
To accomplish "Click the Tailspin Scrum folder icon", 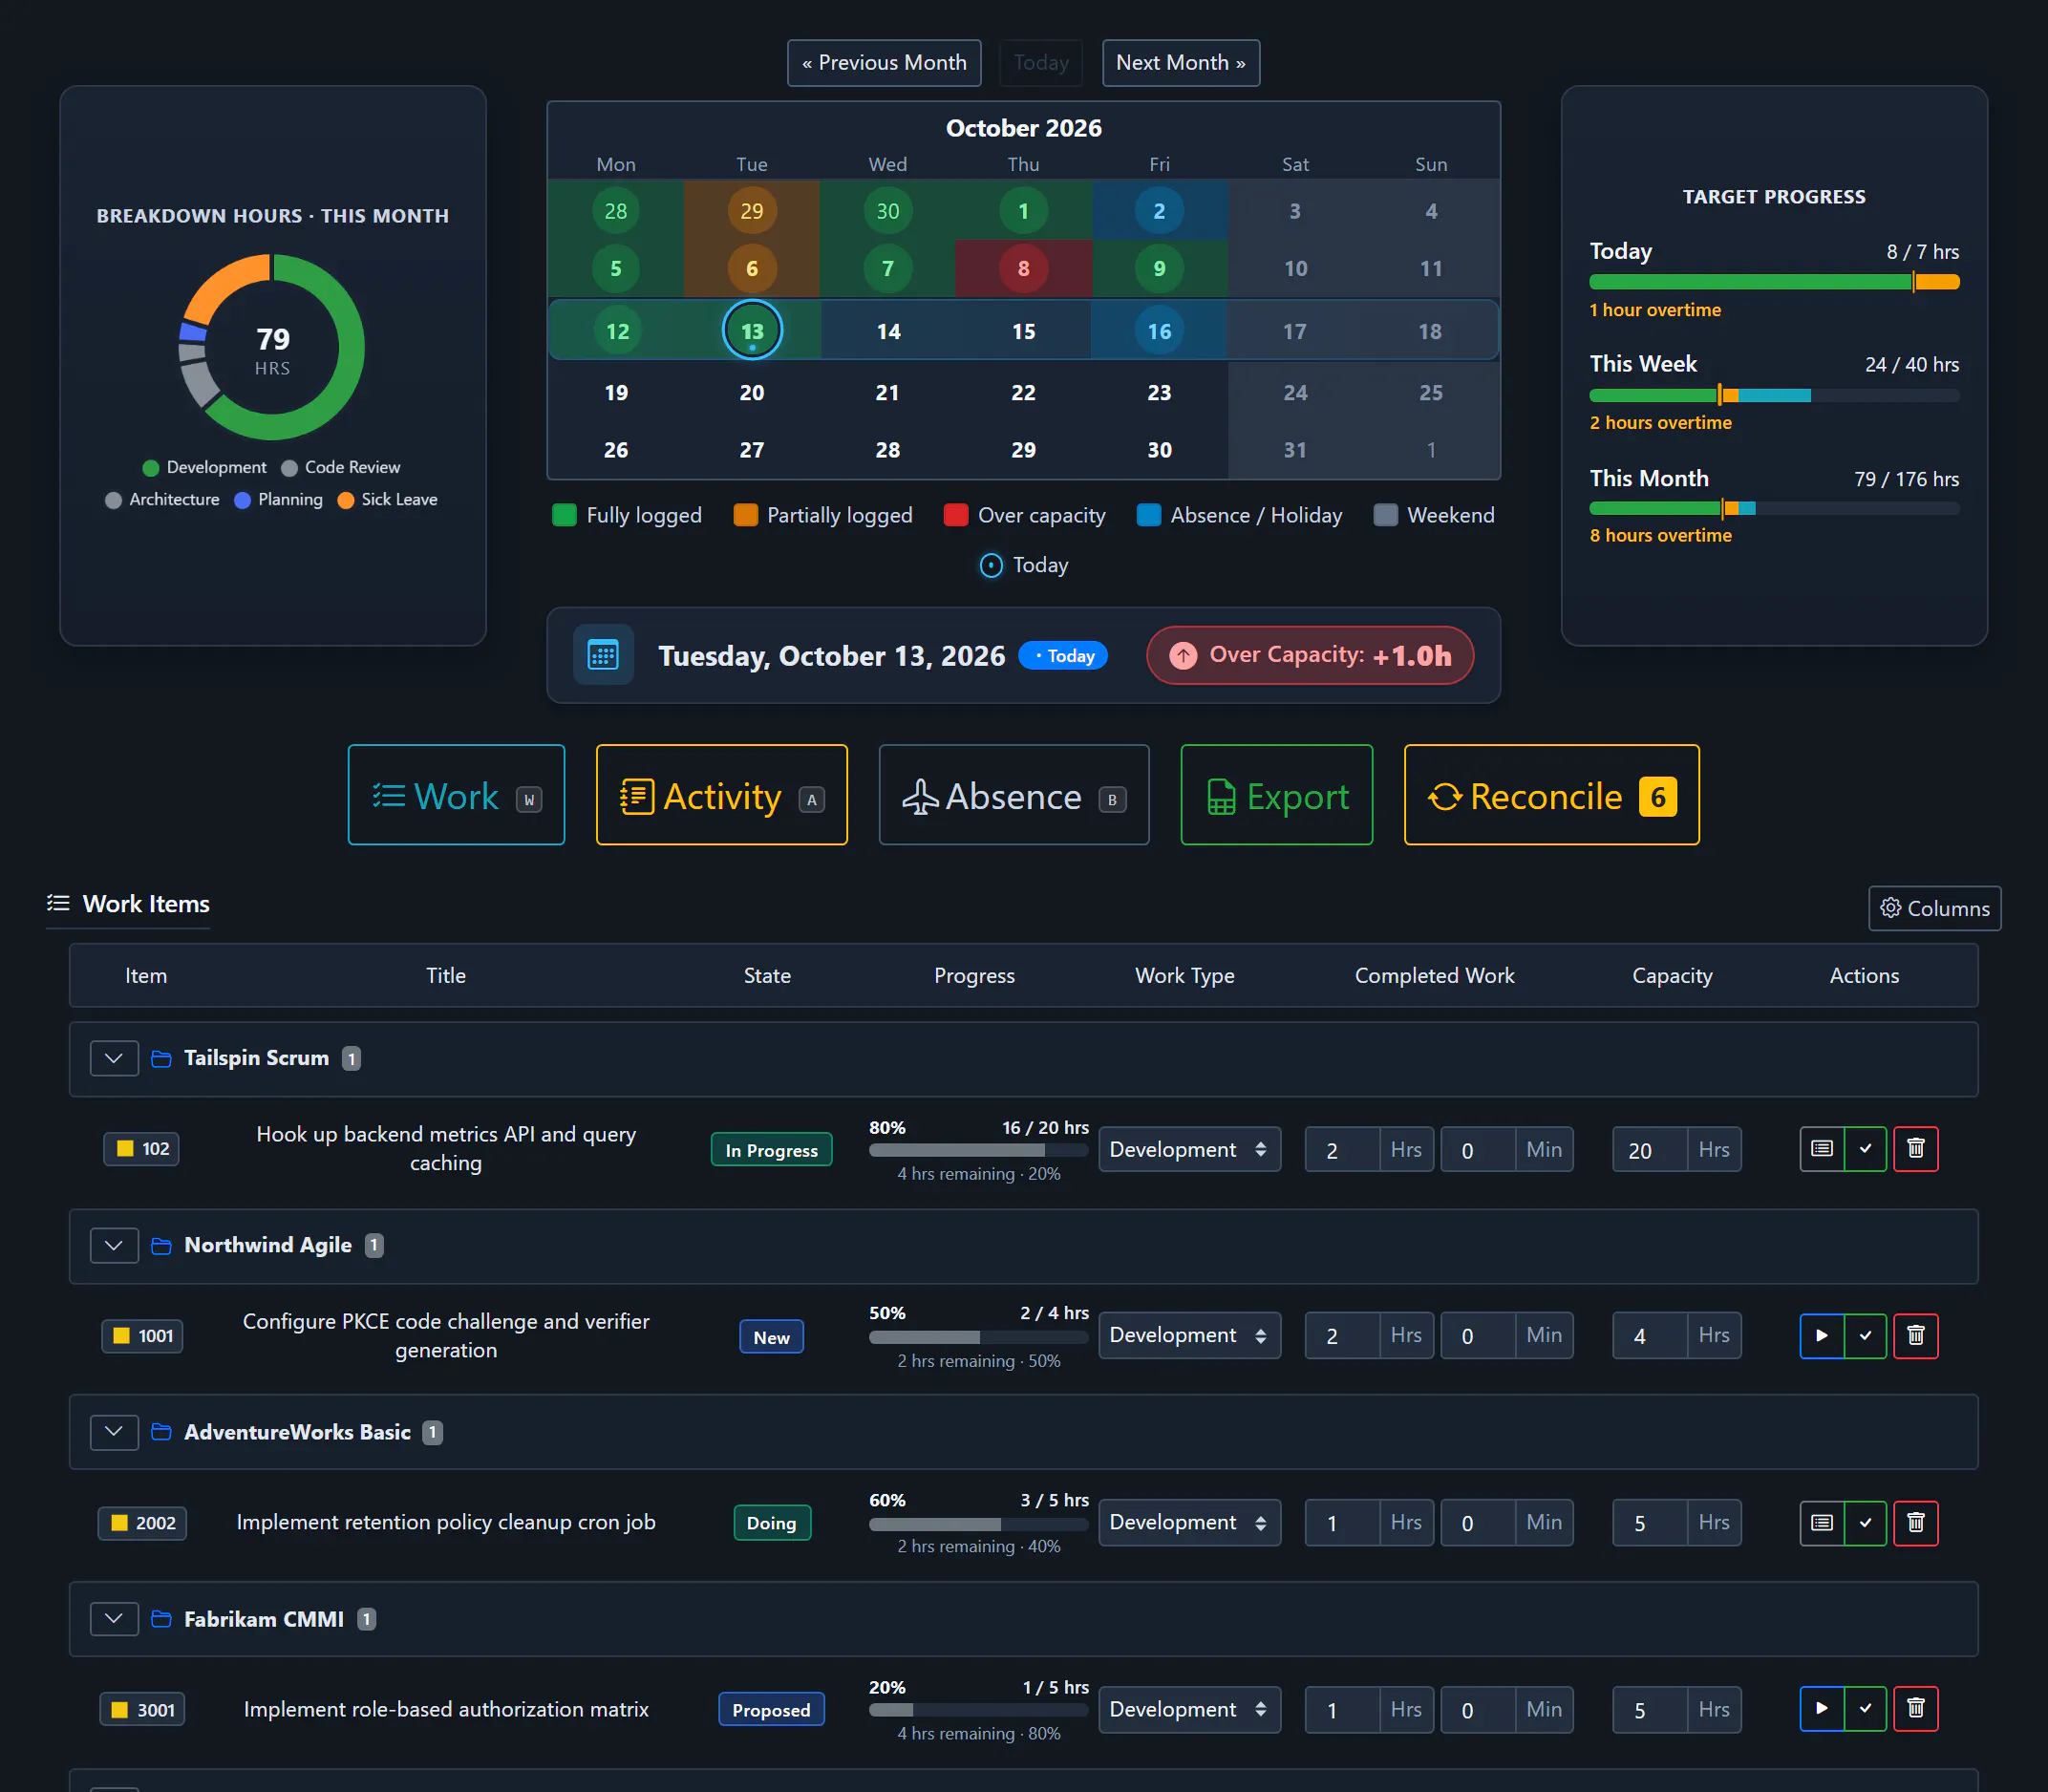I will point(161,1058).
